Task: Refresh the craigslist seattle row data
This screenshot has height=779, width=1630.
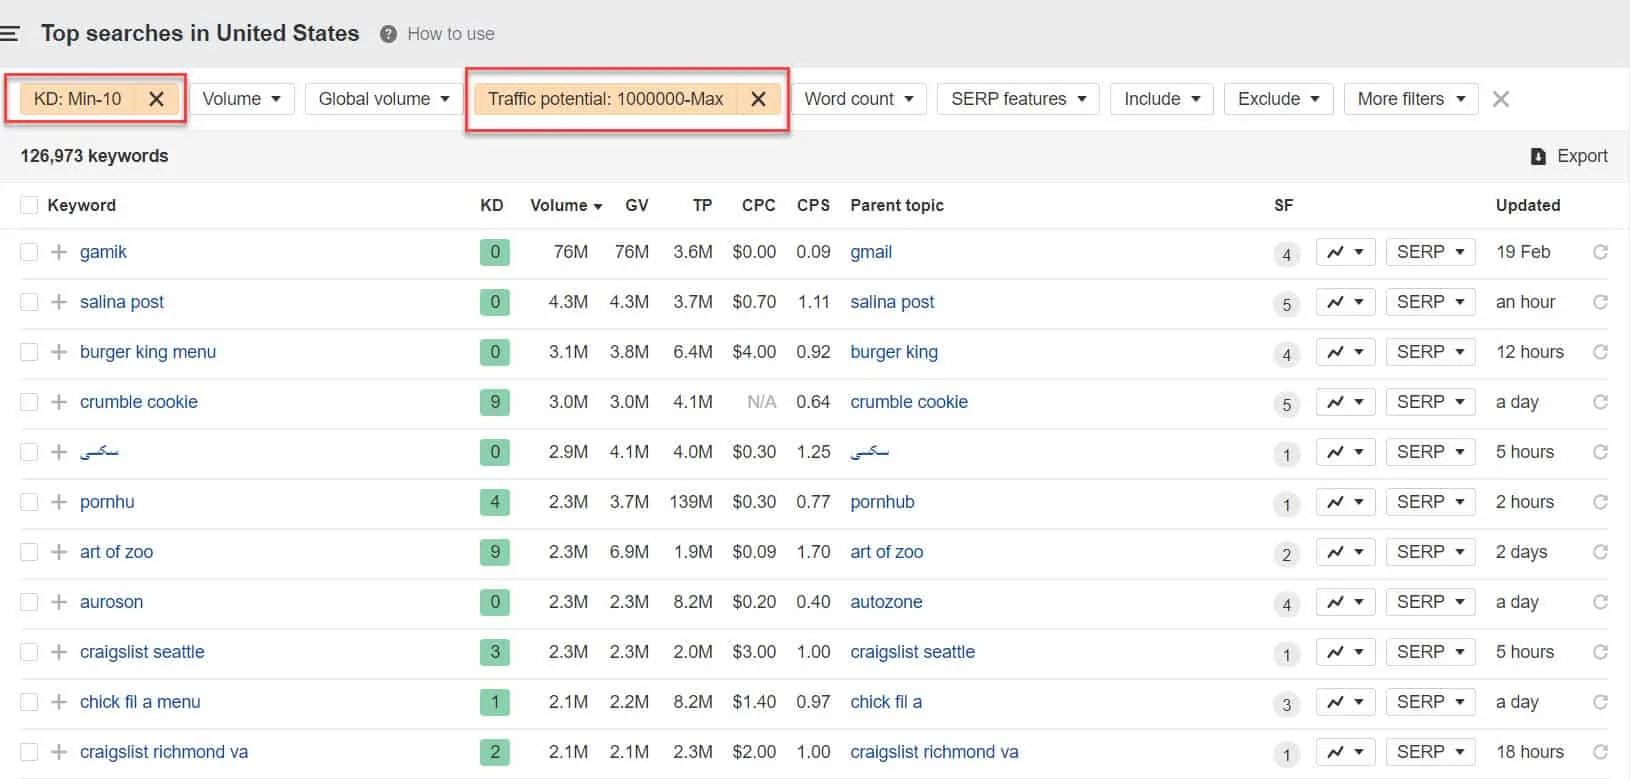Action: point(1600,652)
